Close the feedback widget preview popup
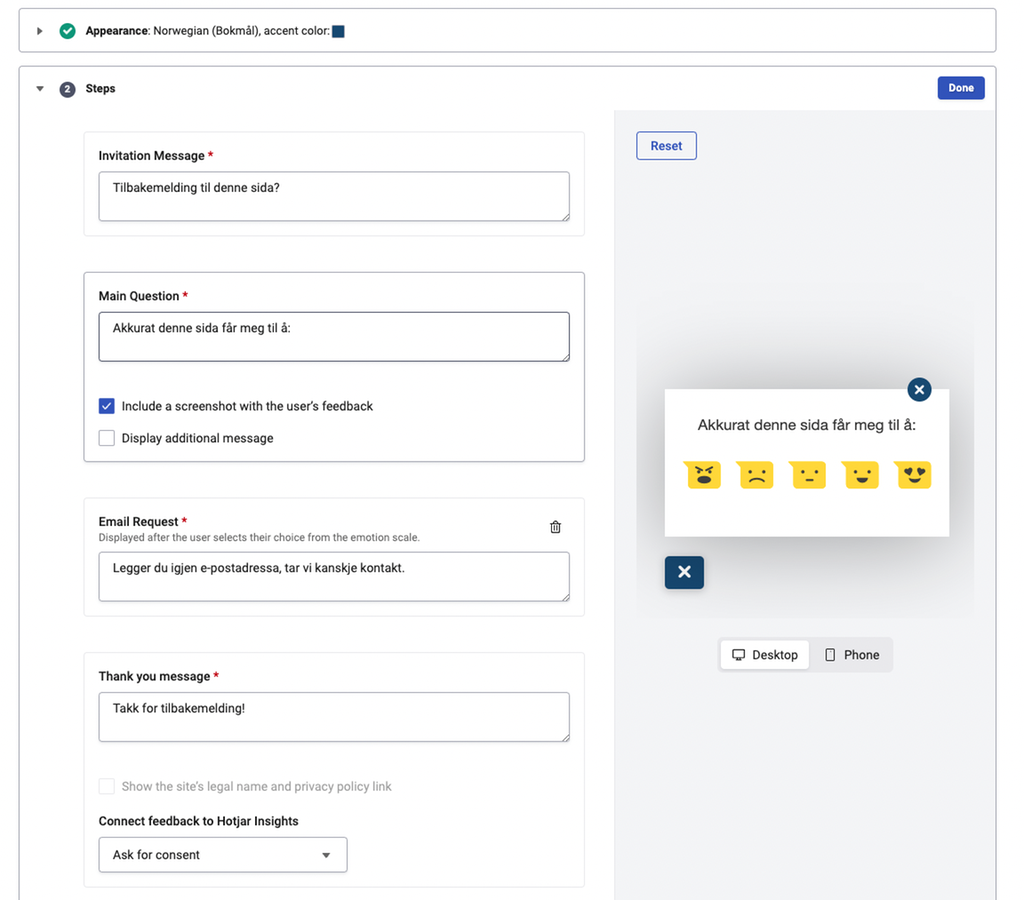The image size is (1024, 900). click(919, 390)
